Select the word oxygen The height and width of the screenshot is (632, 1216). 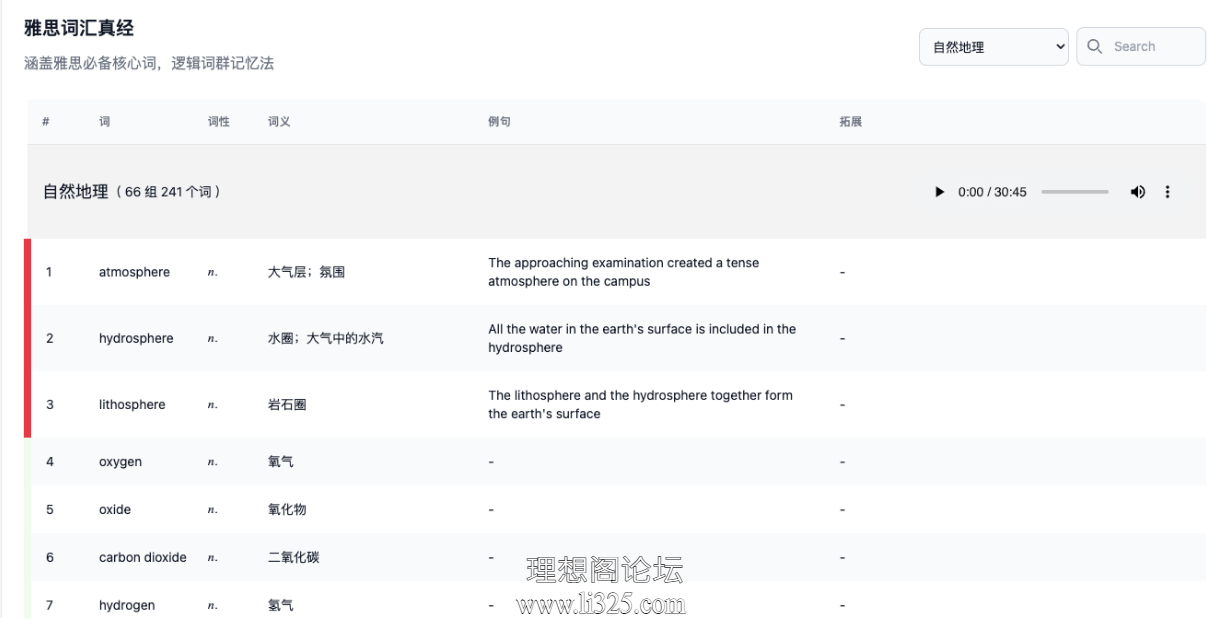120,462
